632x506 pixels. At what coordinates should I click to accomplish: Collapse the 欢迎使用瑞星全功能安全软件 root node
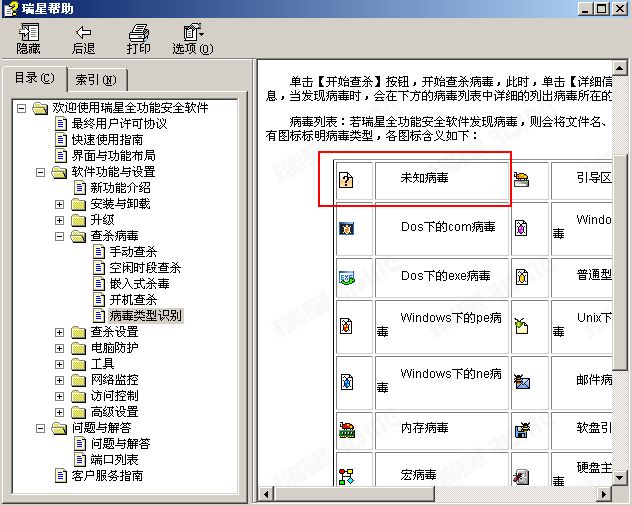point(21,108)
